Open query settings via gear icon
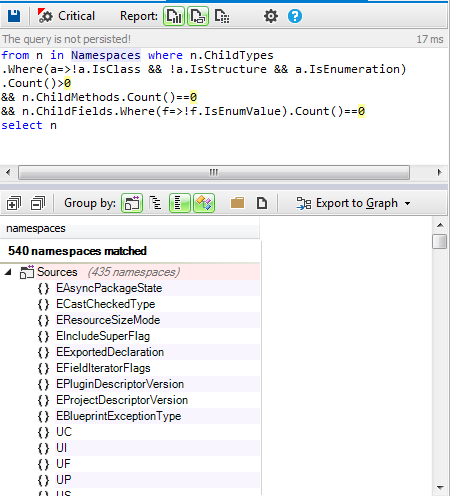Image resolution: width=450 pixels, height=496 pixels. pos(271,16)
